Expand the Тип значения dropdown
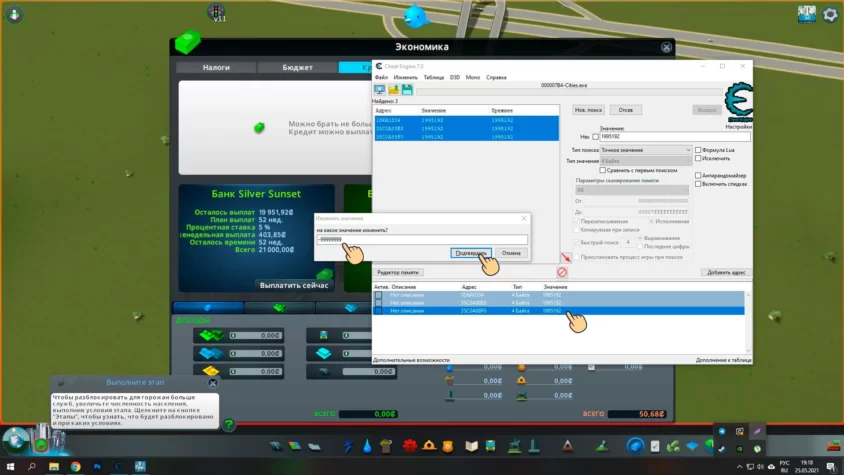The height and width of the screenshot is (475, 844). pos(646,160)
